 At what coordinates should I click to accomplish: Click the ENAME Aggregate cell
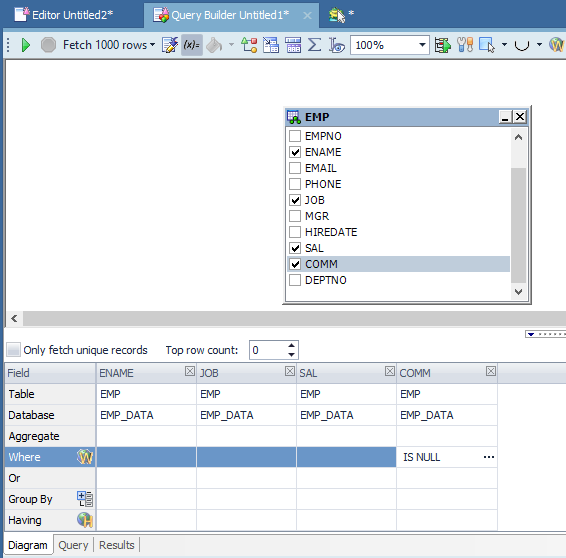tap(146, 436)
